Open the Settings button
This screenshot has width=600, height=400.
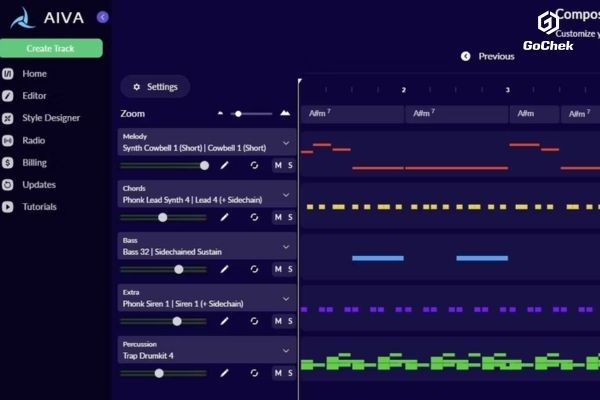[155, 87]
